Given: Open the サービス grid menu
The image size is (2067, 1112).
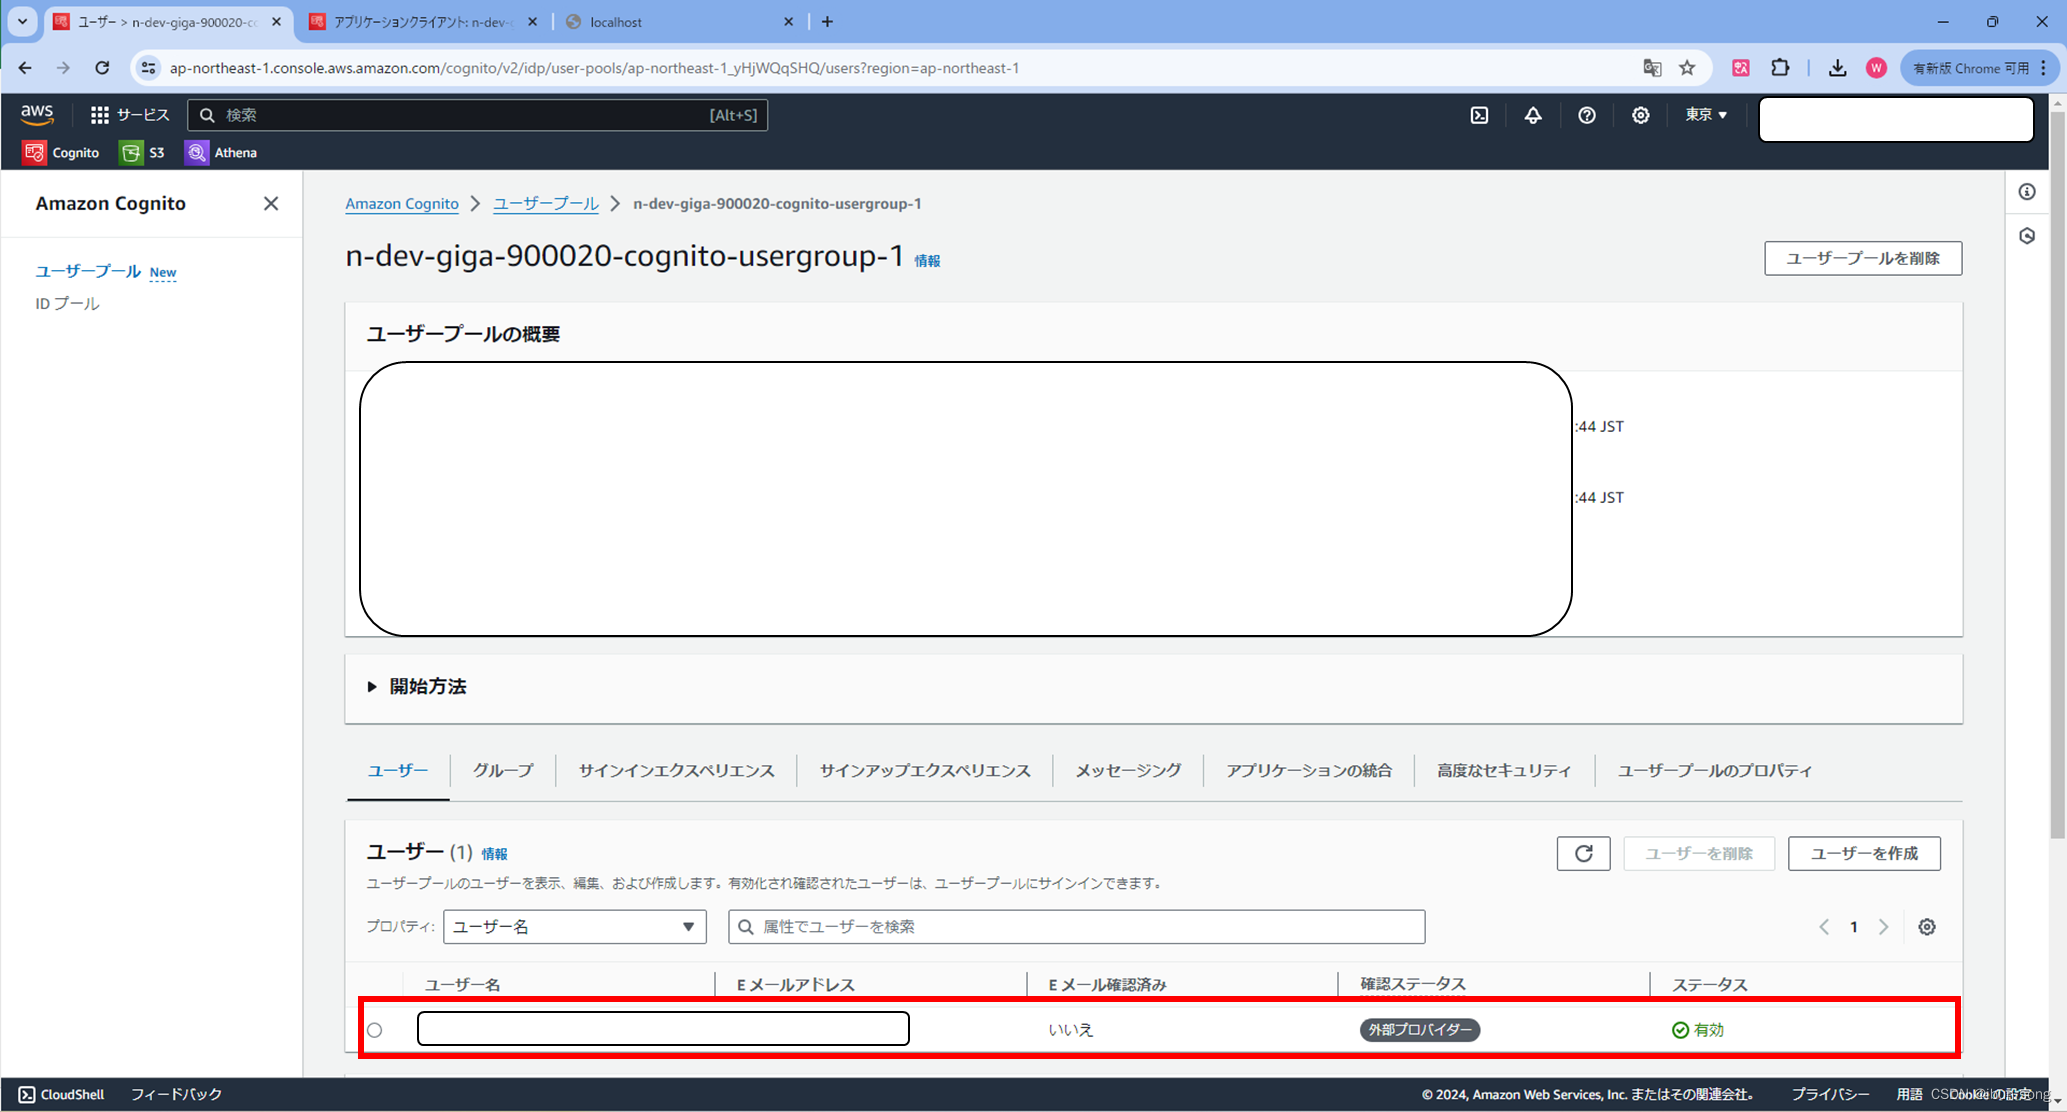Looking at the screenshot, I should click(x=130, y=115).
